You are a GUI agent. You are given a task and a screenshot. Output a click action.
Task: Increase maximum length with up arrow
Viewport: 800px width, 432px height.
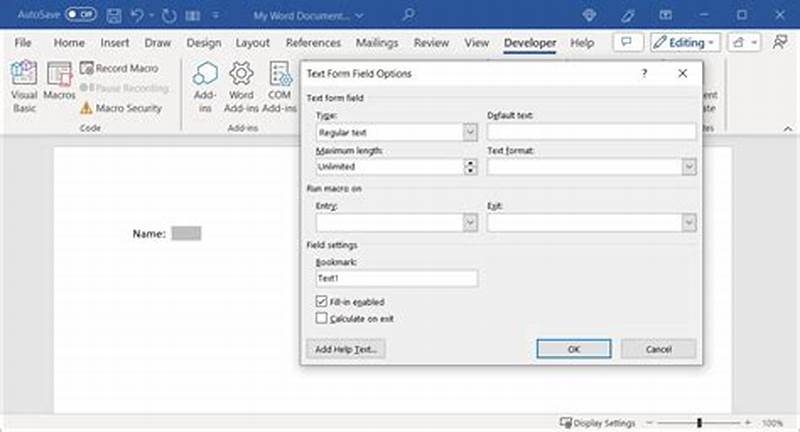click(x=470, y=163)
